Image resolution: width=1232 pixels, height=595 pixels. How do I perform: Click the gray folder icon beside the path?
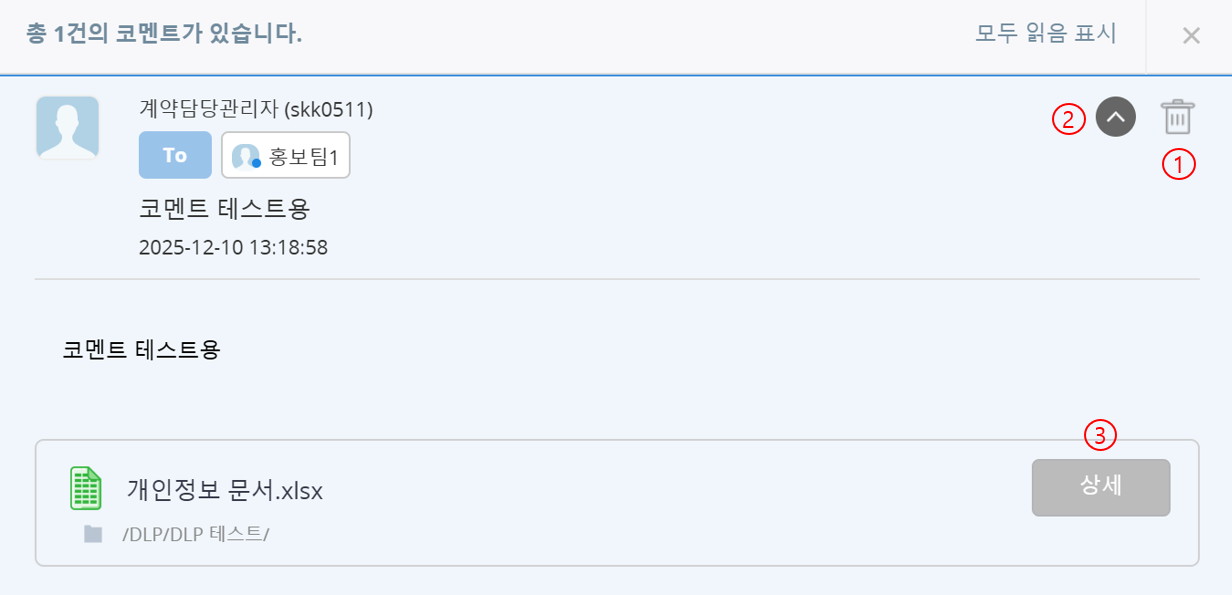[93, 534]
